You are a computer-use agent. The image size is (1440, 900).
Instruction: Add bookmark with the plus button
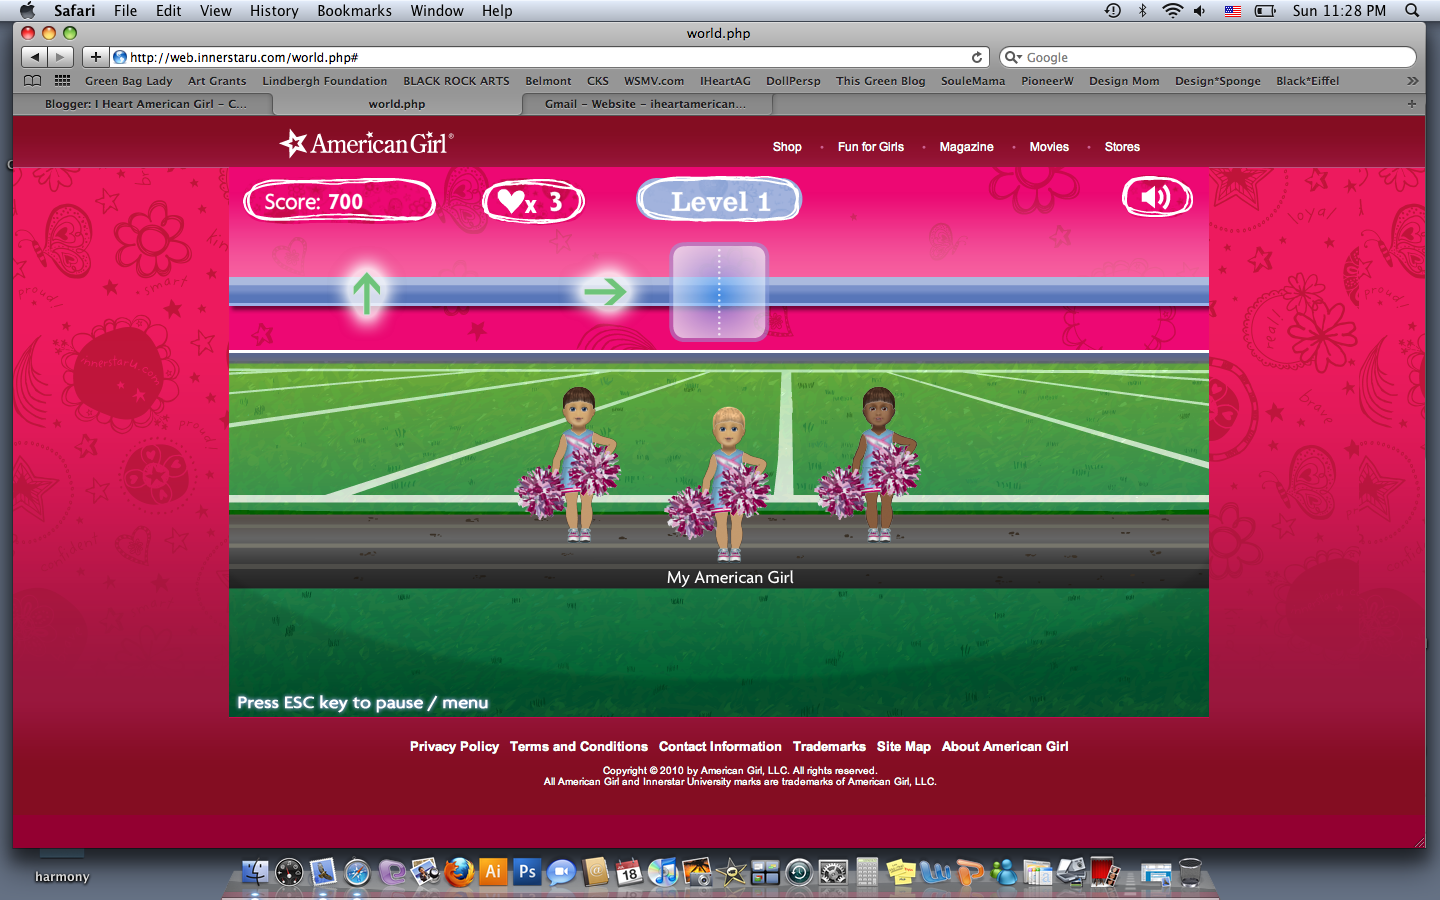pyautogui.click(x=95, y=57)
